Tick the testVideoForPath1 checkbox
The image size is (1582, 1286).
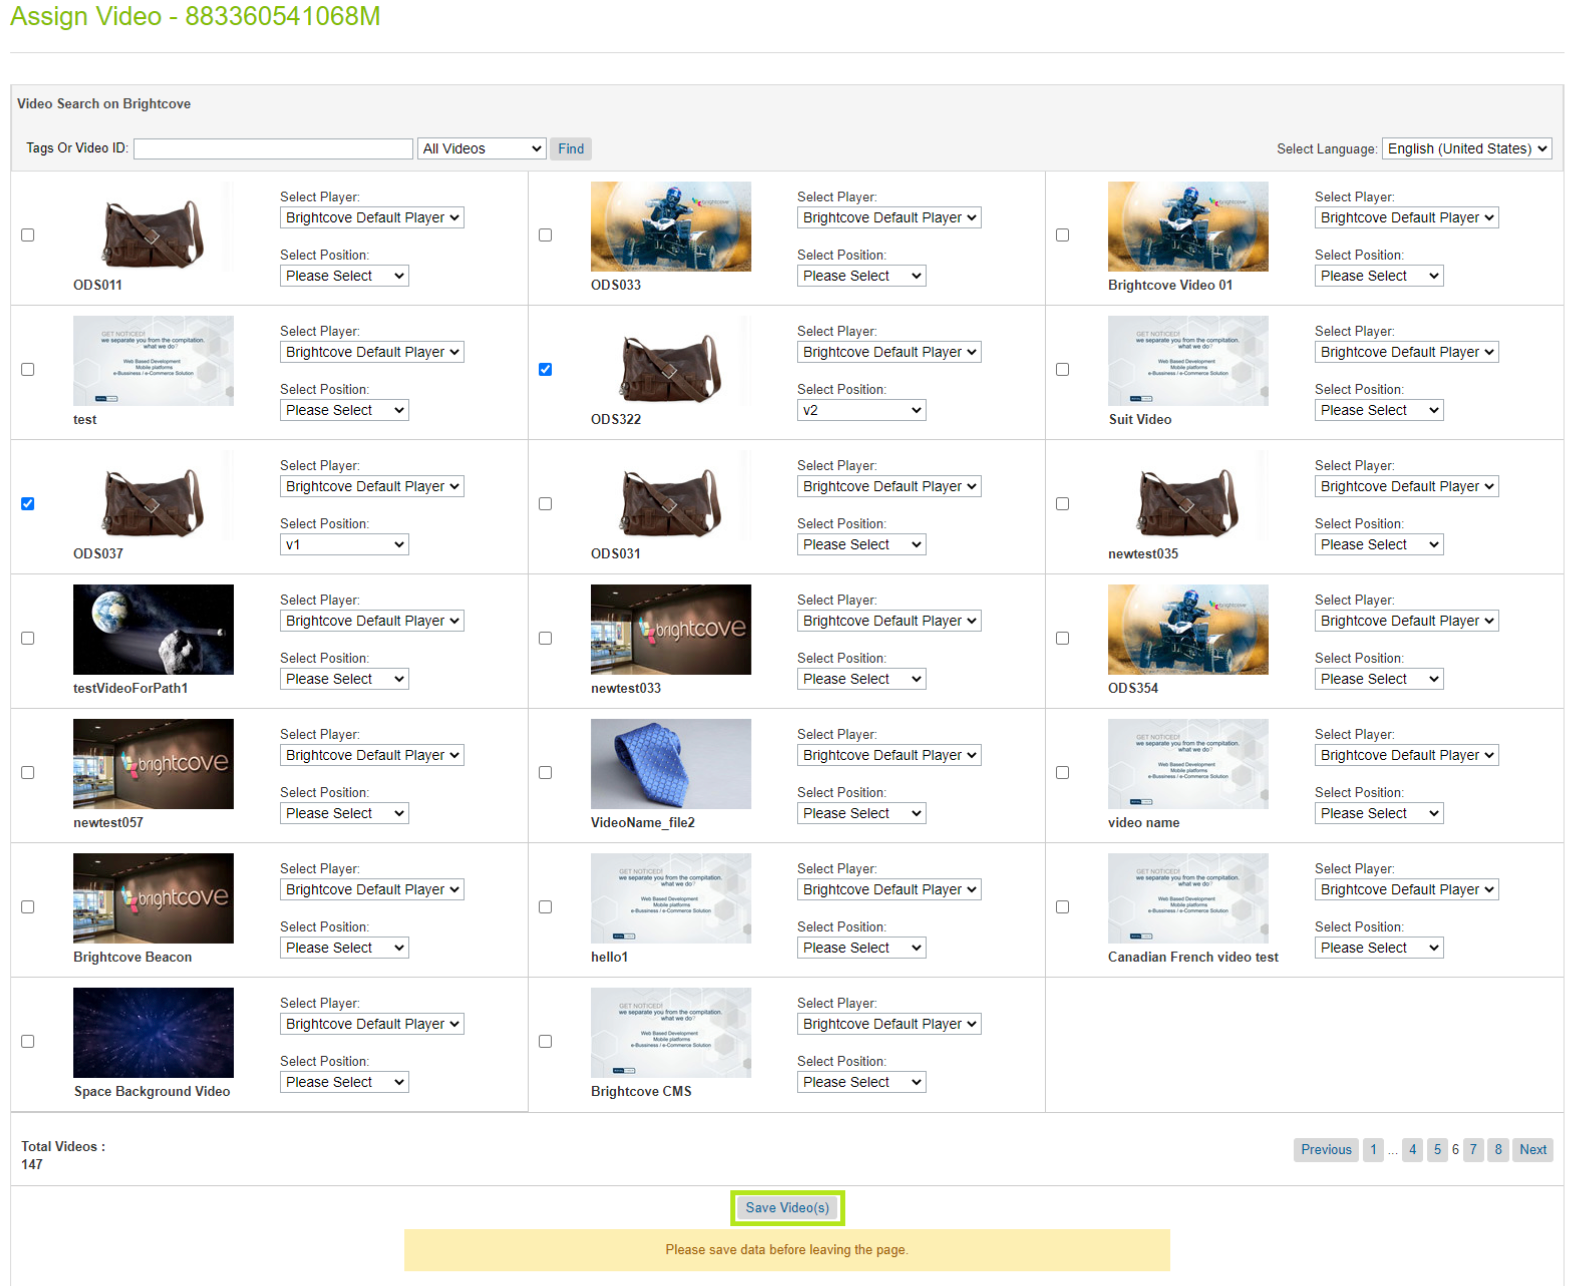tap(28, 638)
